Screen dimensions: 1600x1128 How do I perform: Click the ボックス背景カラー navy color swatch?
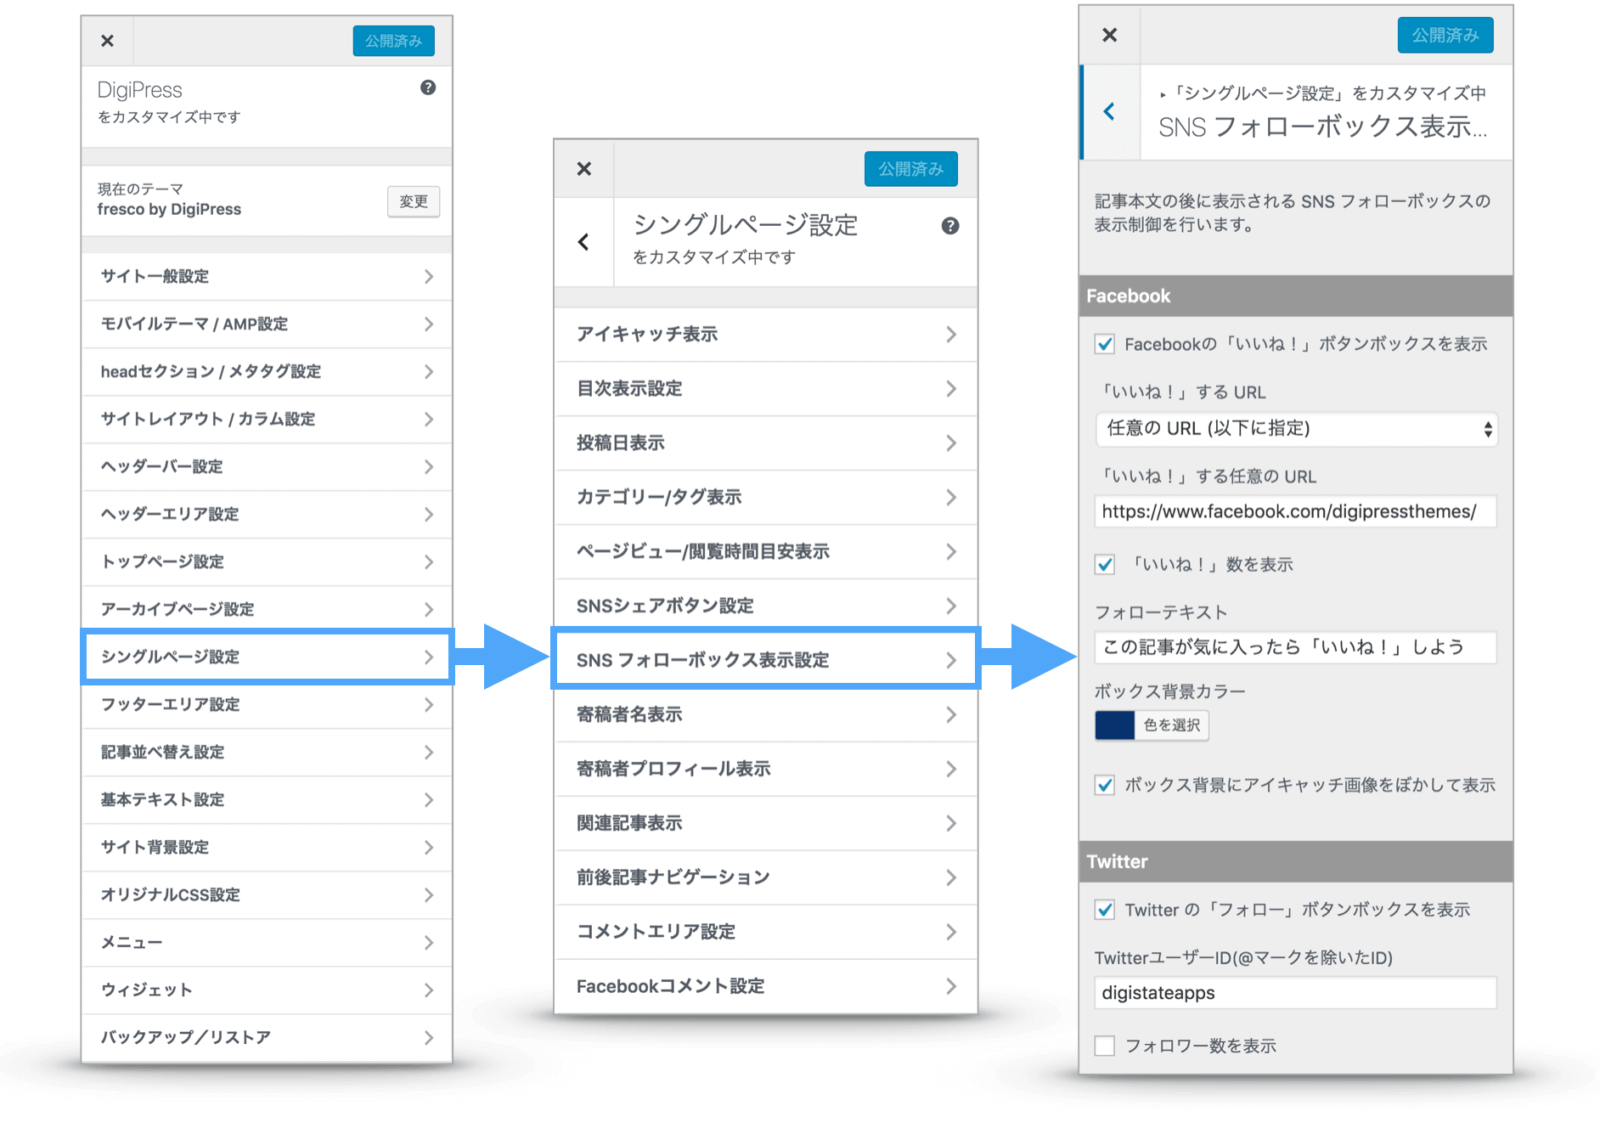tap(1114, 725)
